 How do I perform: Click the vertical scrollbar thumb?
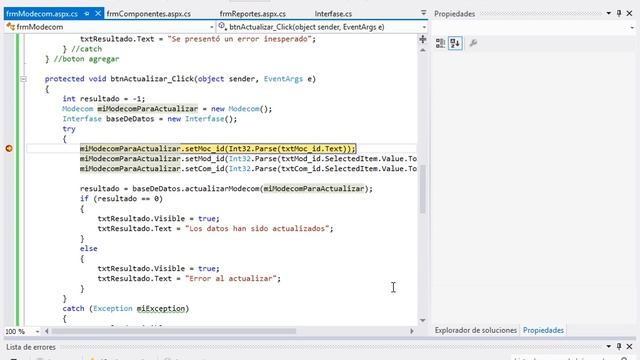423,189
